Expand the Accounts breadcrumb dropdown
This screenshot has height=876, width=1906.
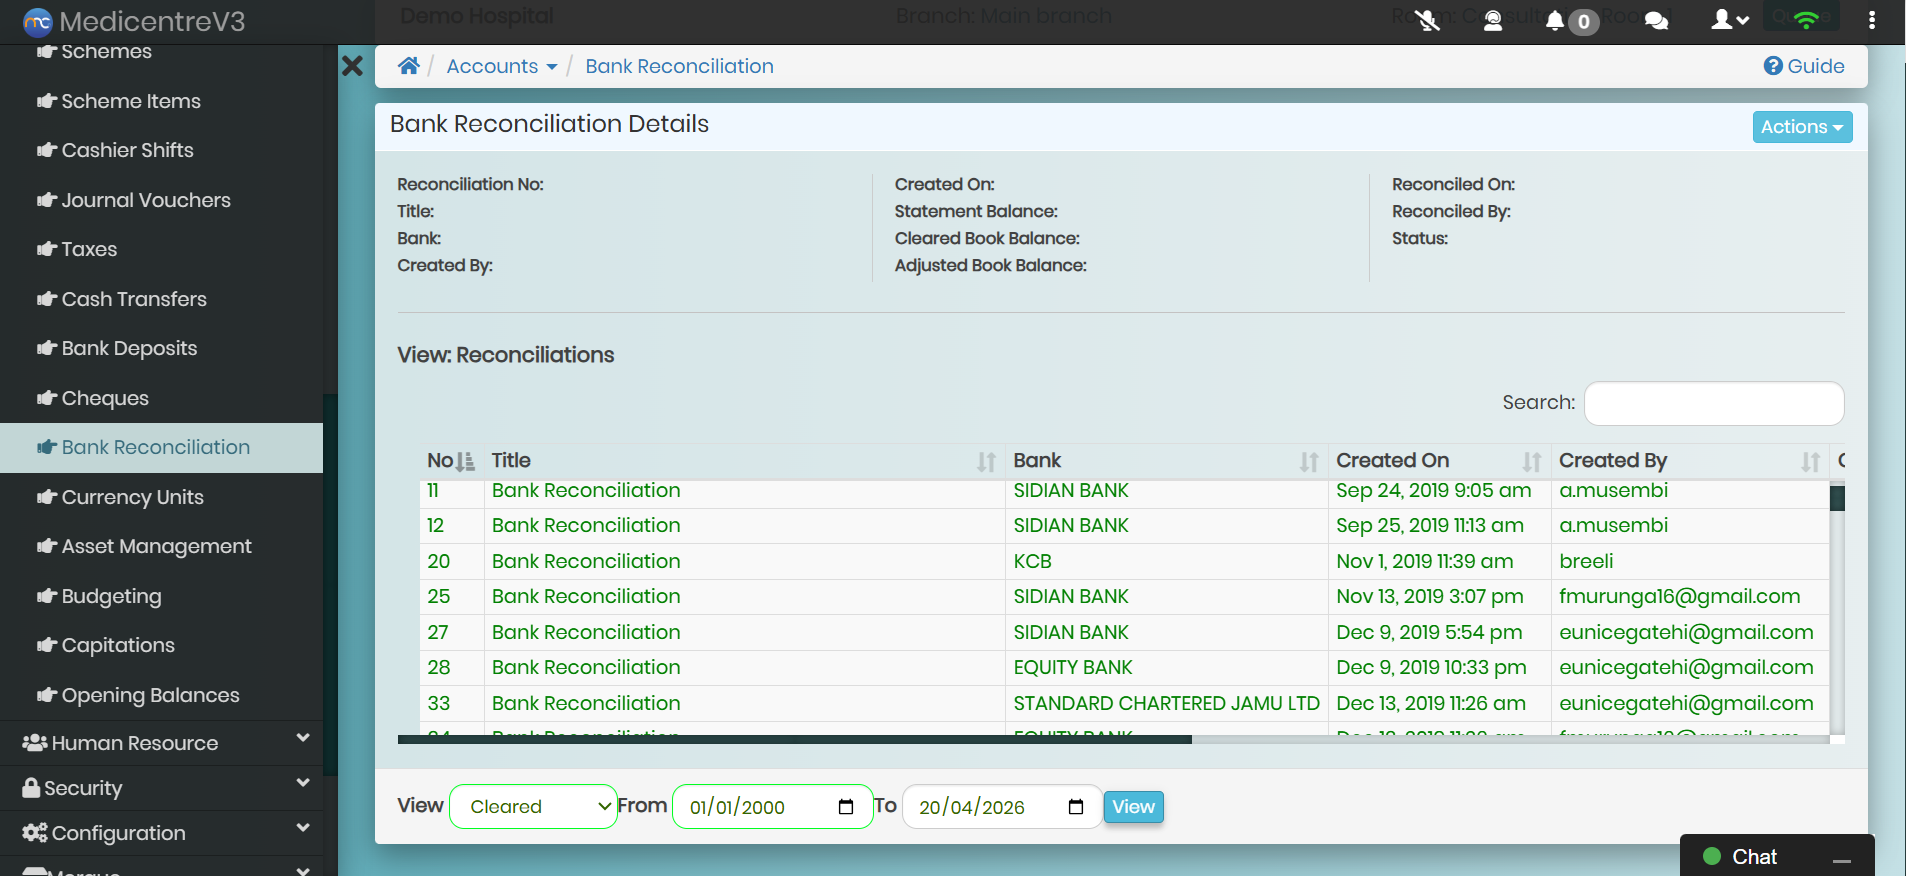(501, 66)
